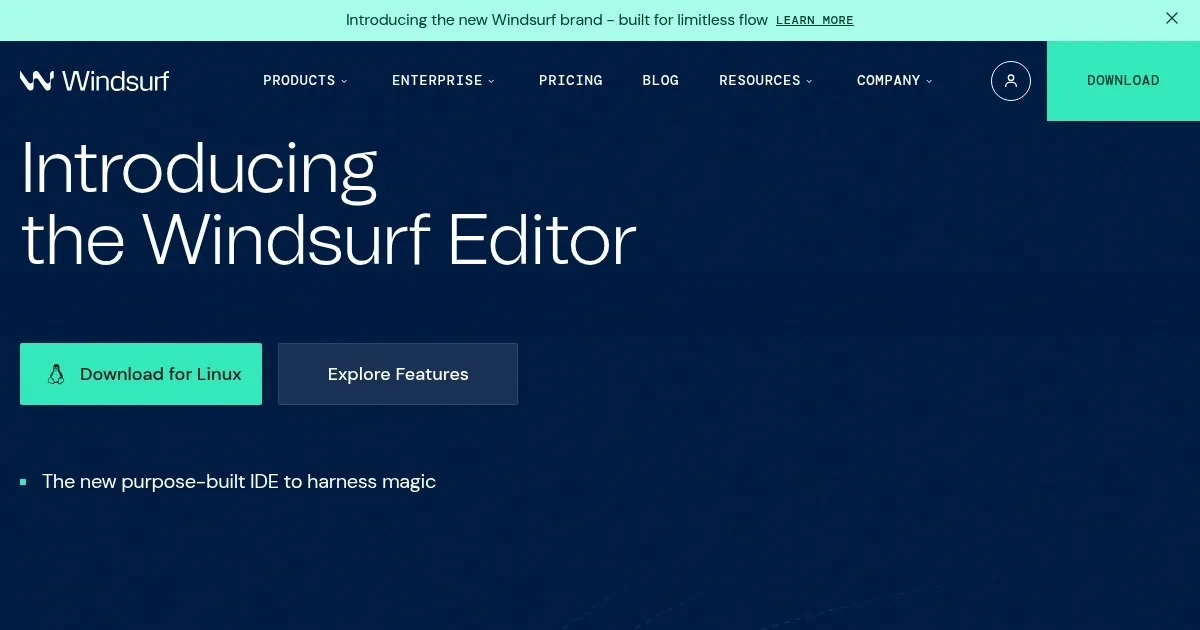The height and width of the screenshot is (630, 1200).
Task: Click the "Introducing the Windsurf Editor" heading
Action: 328,204
